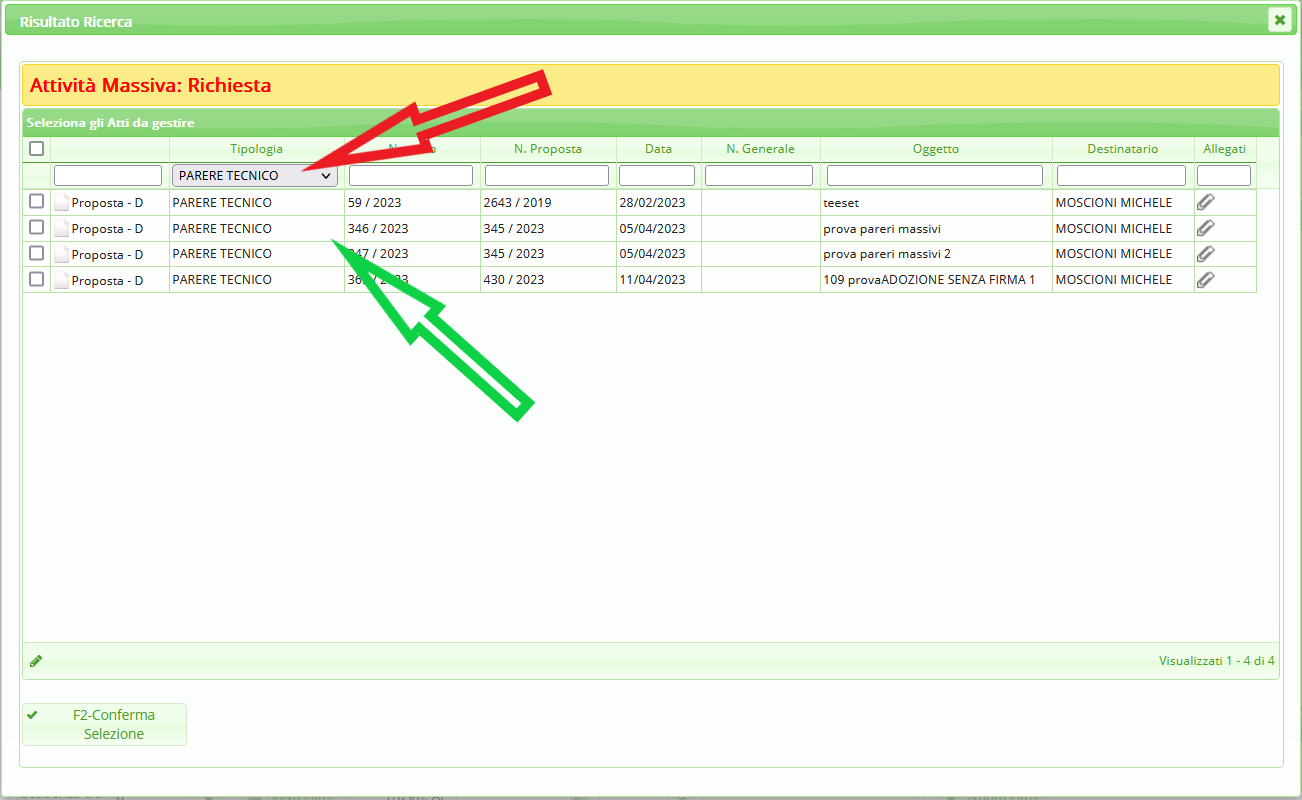
Task: Sort by the Data column header
Action: (x=658, y=149)
